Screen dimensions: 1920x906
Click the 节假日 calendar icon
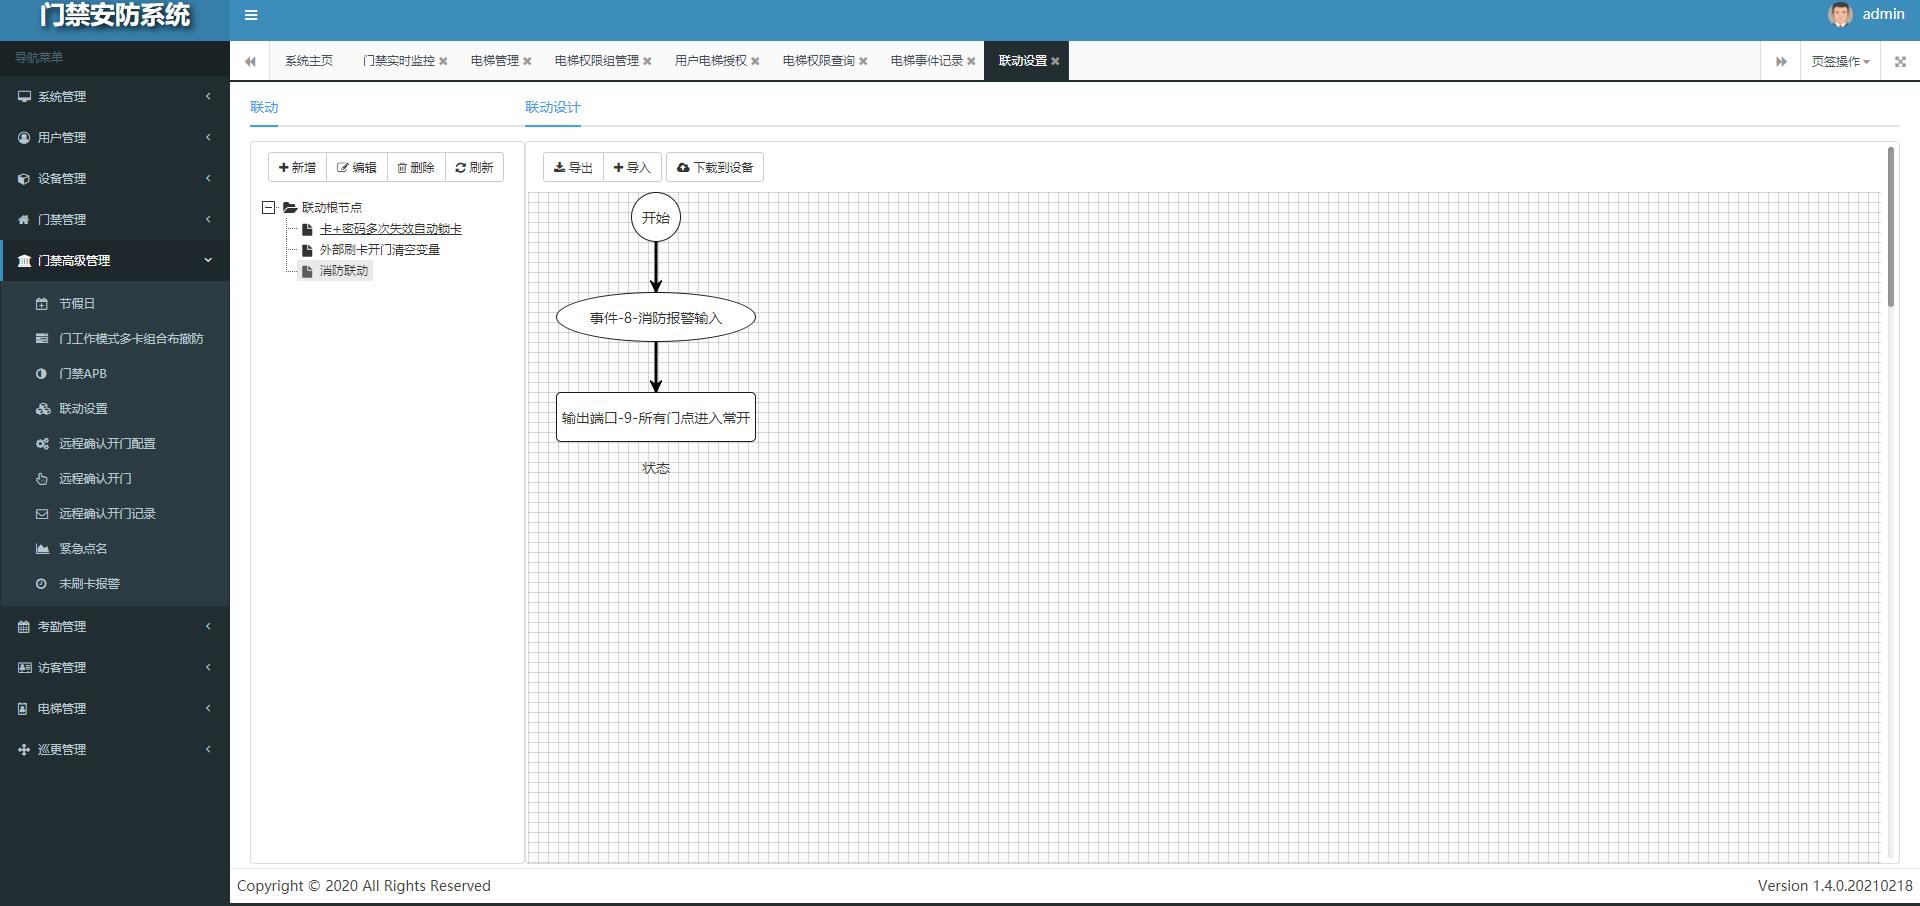point(42,304)
